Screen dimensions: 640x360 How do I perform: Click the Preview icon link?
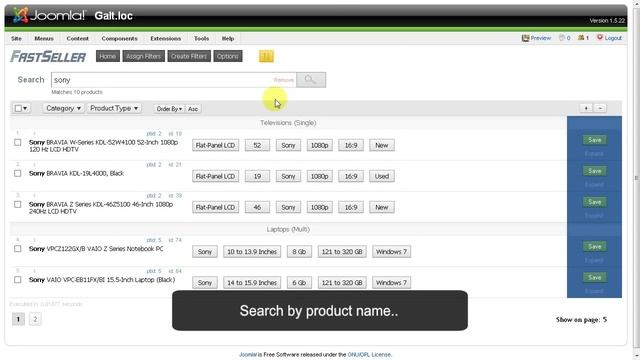pyautogui.click(x=536, y=38)
